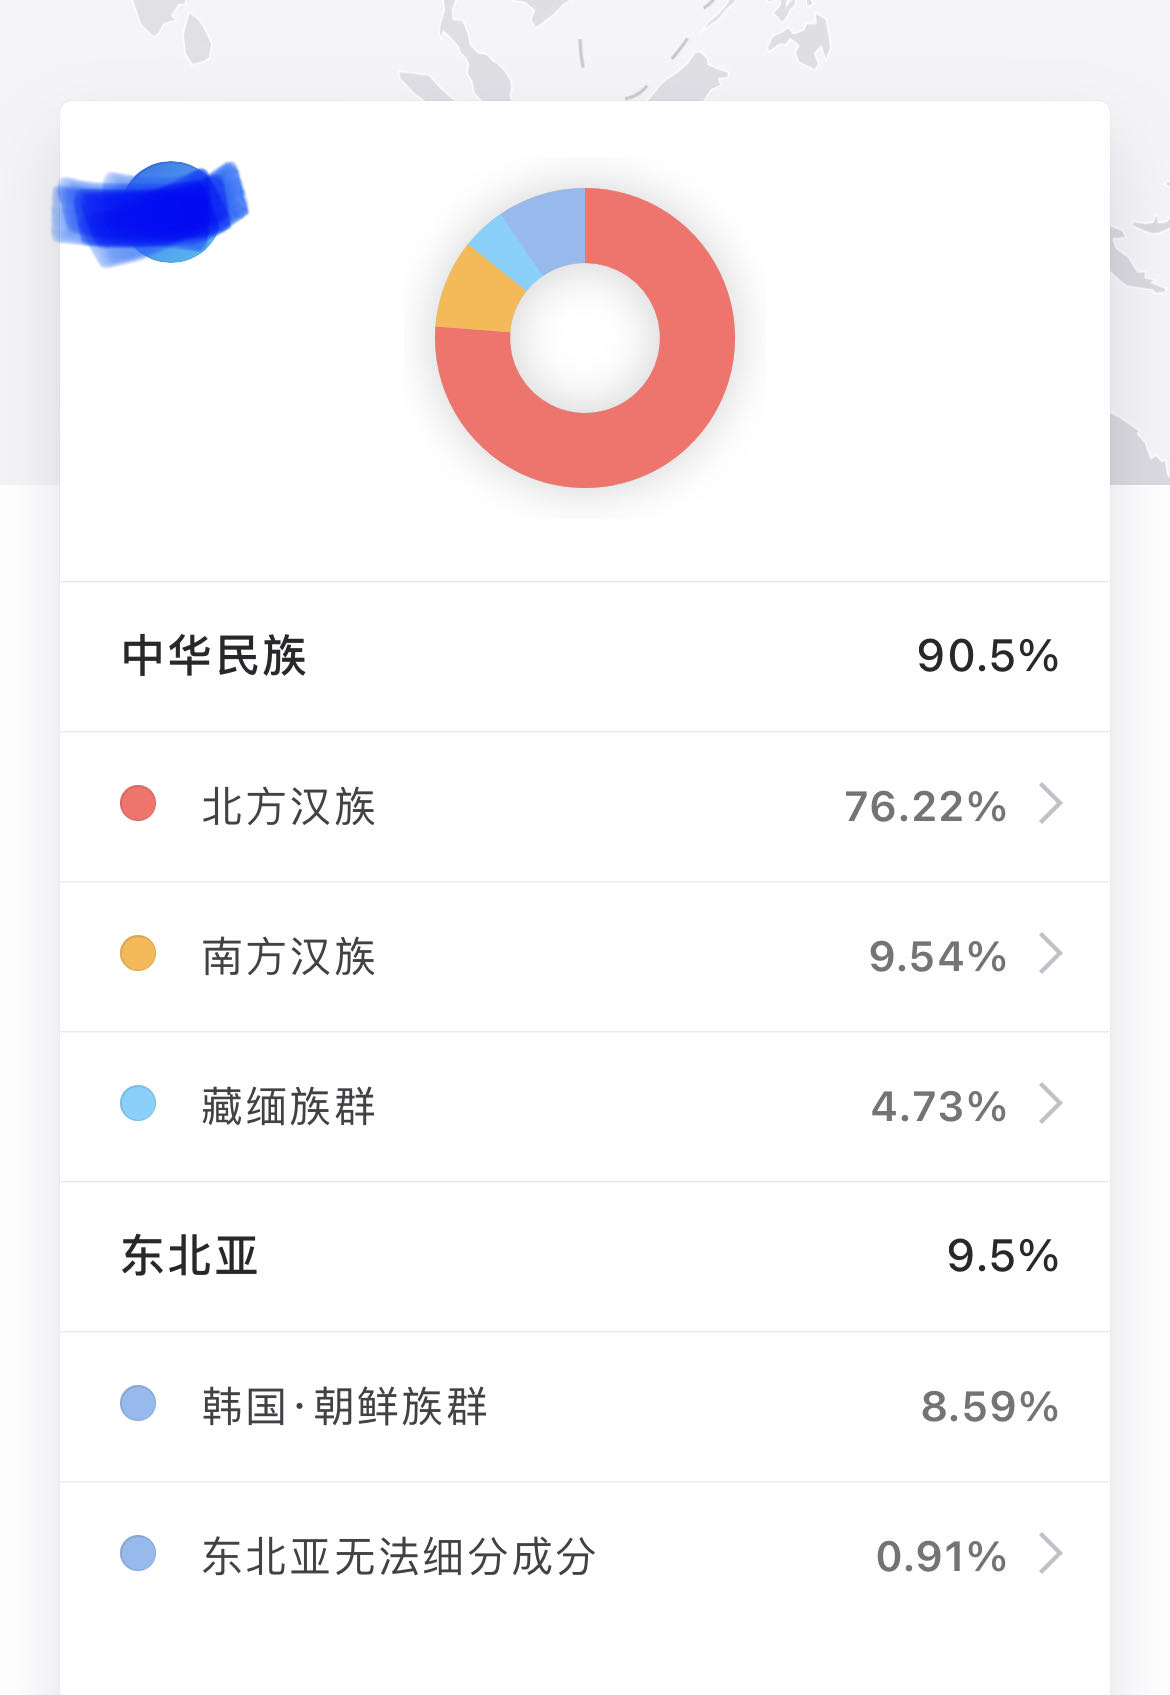Viewport: 1170px width, 1695px height.
Task: Click the 90.5% total for 中华民族
Action: click(x=987, y=656)
